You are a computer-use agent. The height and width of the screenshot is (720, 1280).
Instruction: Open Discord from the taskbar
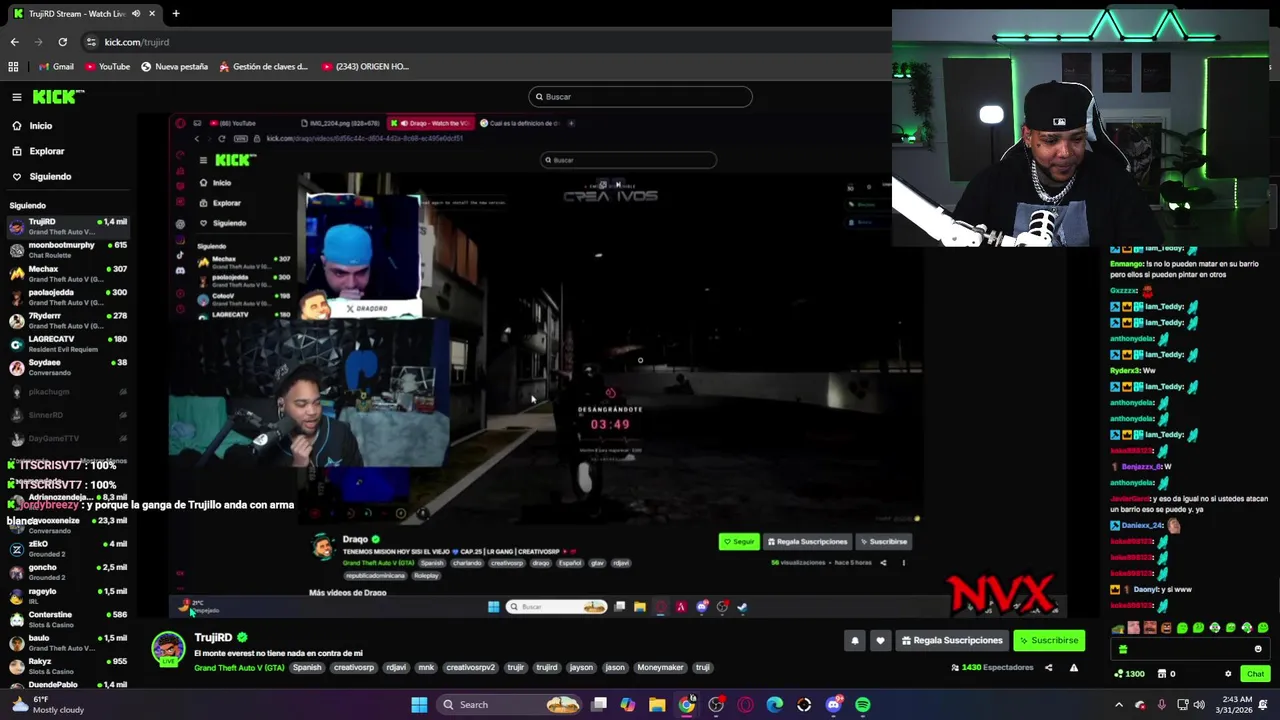point(834,705)
